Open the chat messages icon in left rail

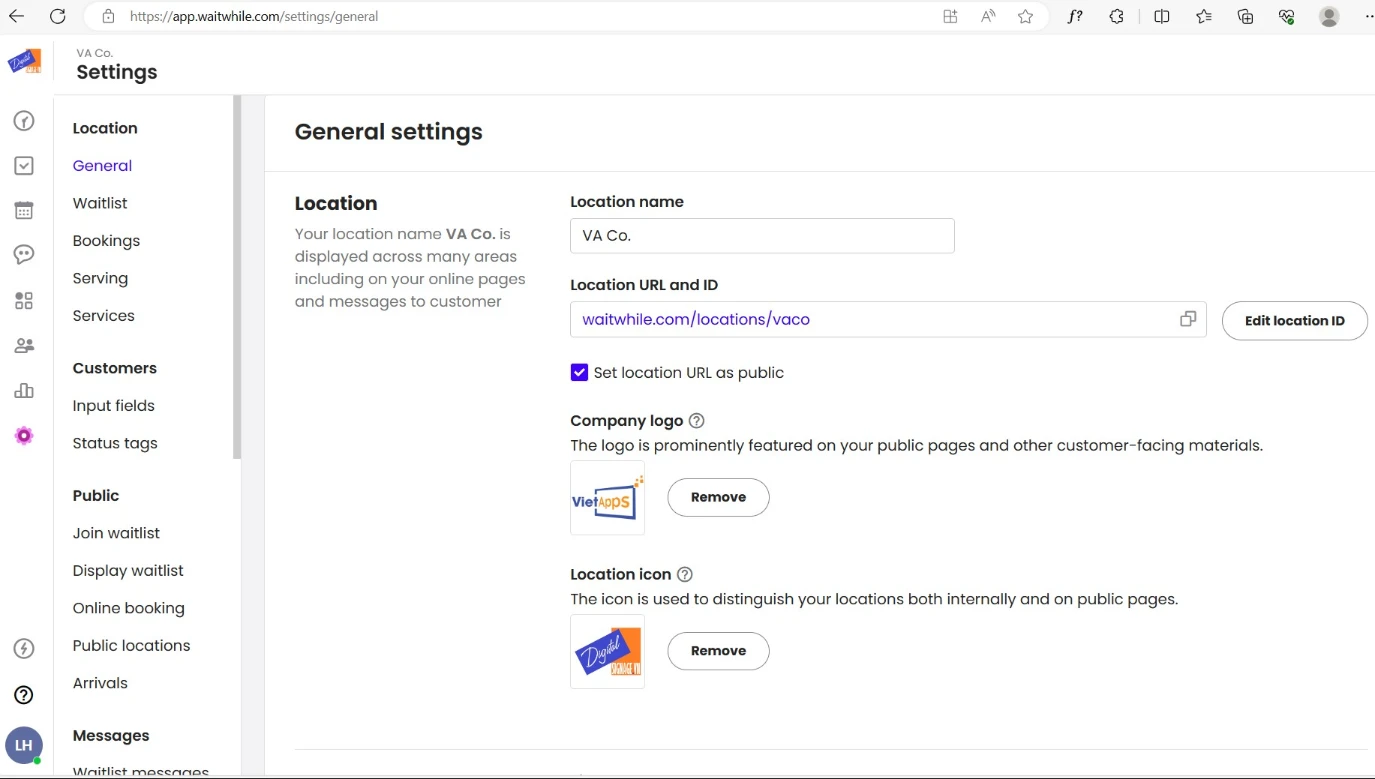(x=24, y=255)
